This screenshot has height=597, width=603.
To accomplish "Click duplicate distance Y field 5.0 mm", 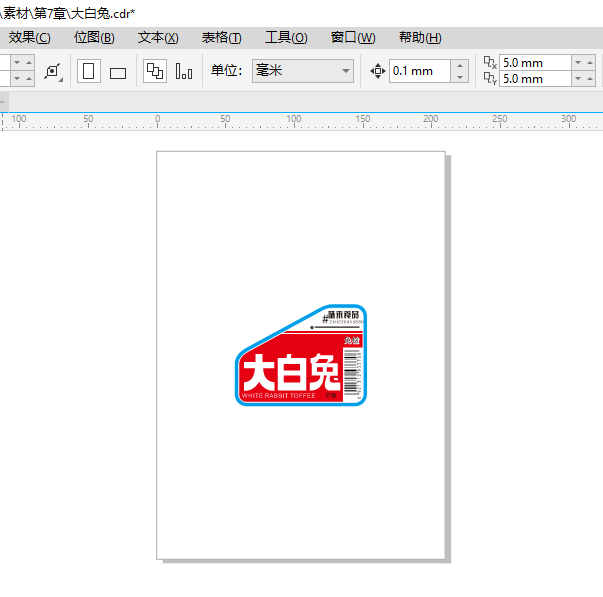I will 535,79.
